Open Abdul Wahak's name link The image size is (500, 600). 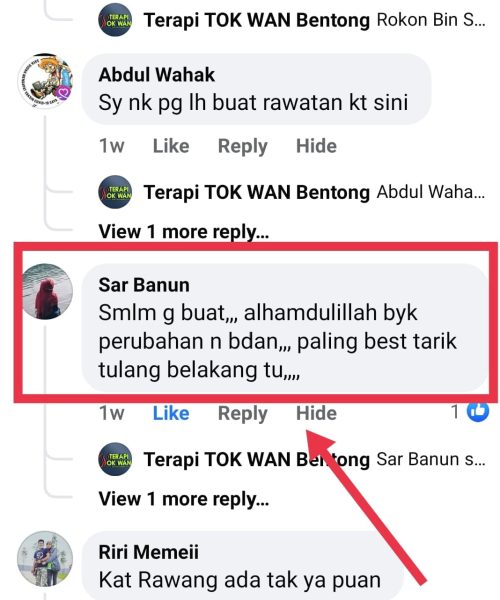coord(156,75)
